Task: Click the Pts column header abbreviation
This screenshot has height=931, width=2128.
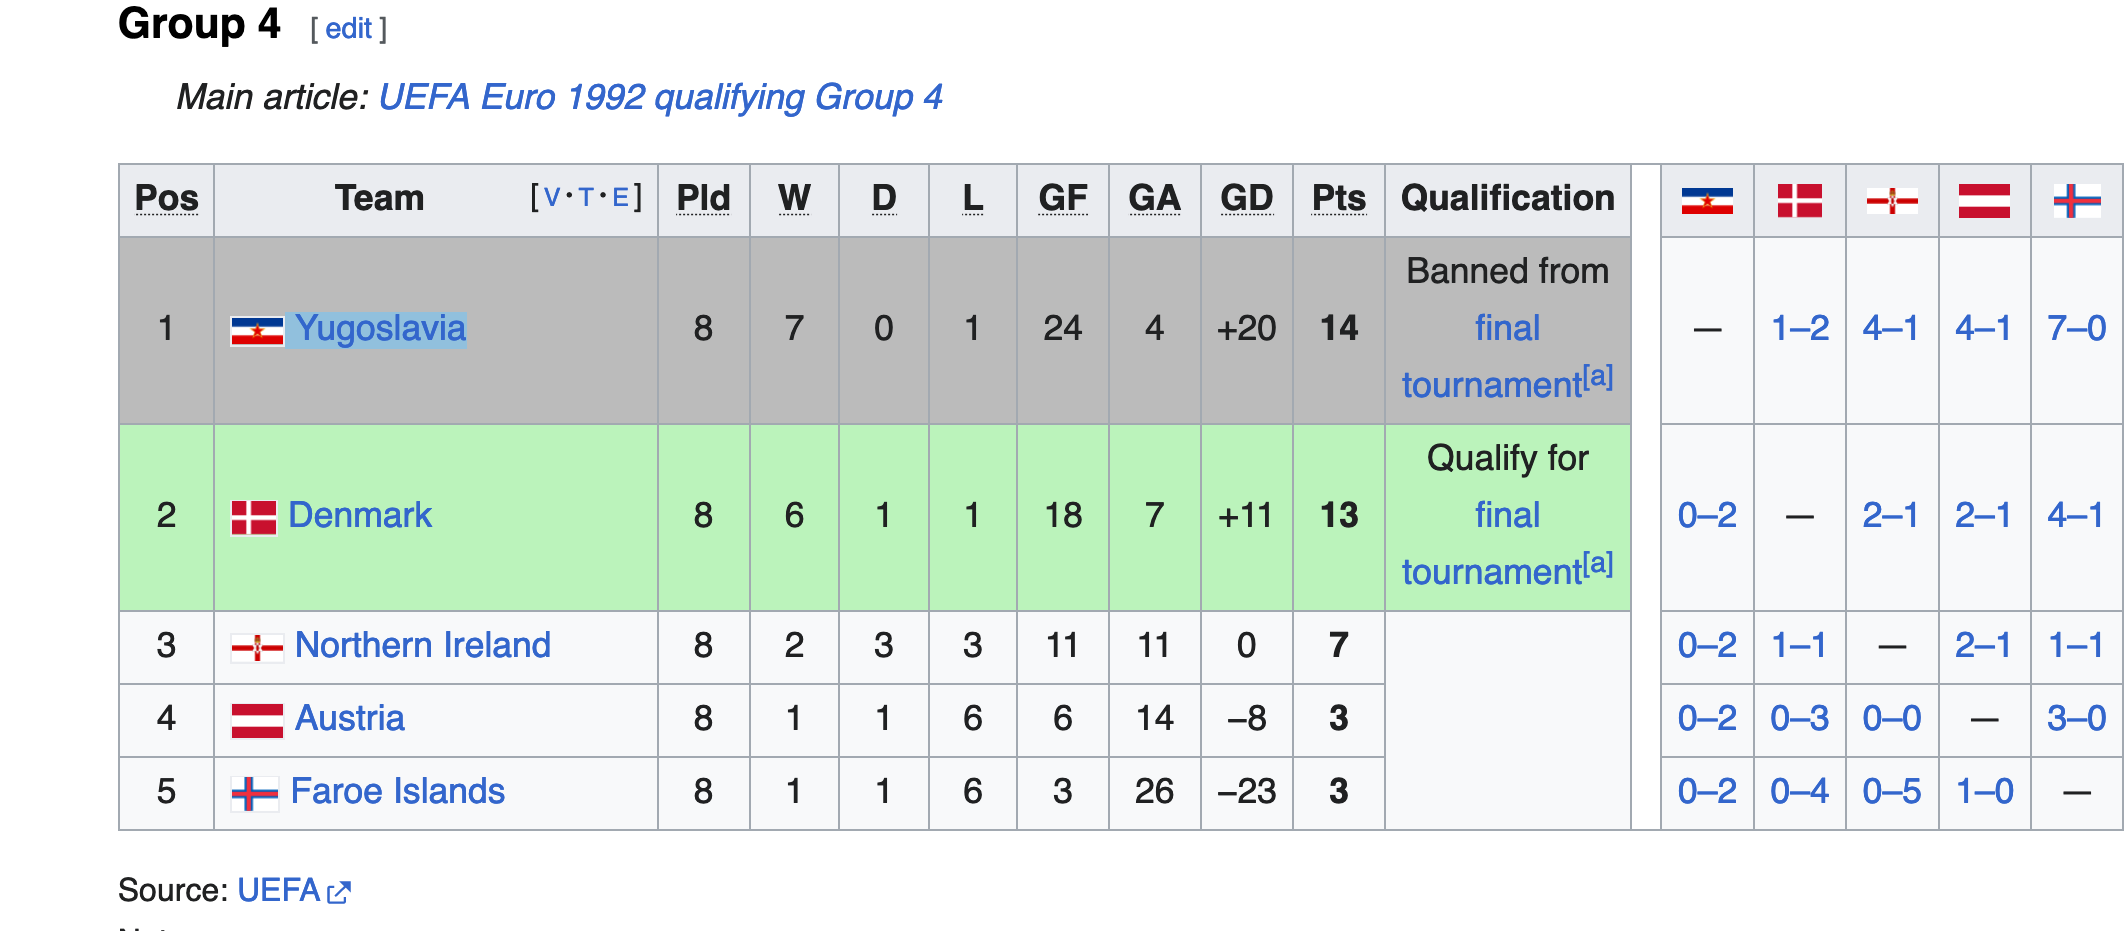Action: click(x=1338, y=198)
